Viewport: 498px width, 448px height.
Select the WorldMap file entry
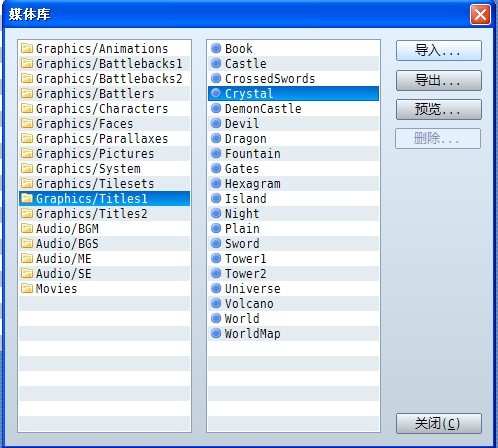[293, 333]
